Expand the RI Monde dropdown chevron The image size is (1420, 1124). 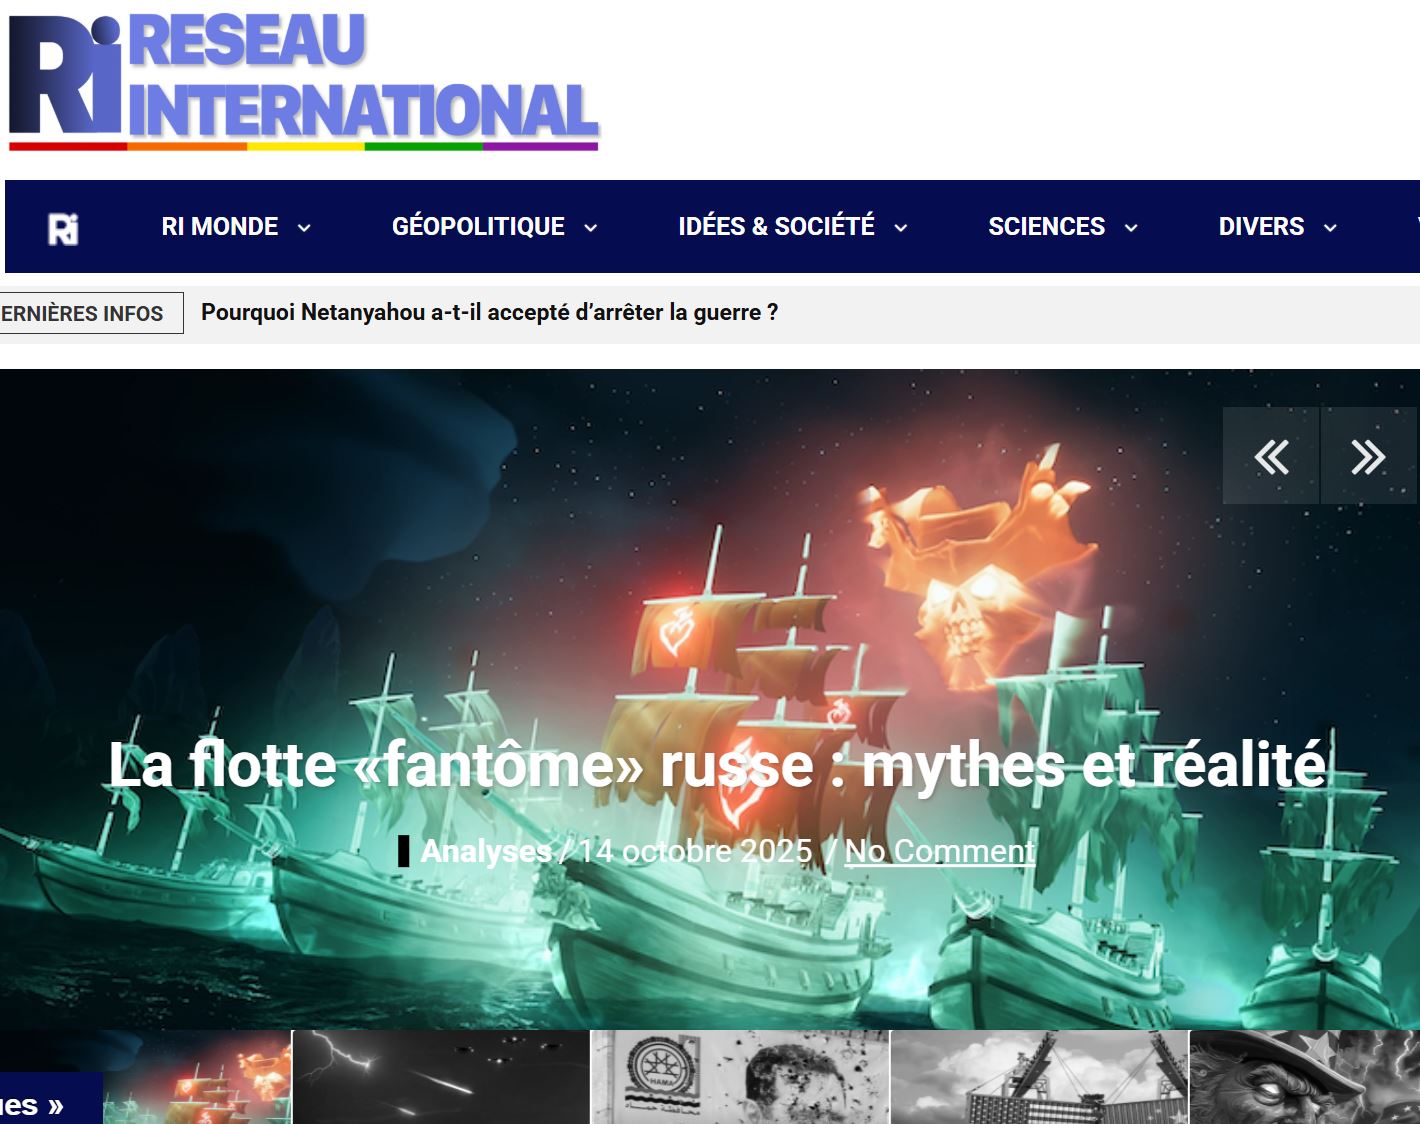(x=304, y=228)
